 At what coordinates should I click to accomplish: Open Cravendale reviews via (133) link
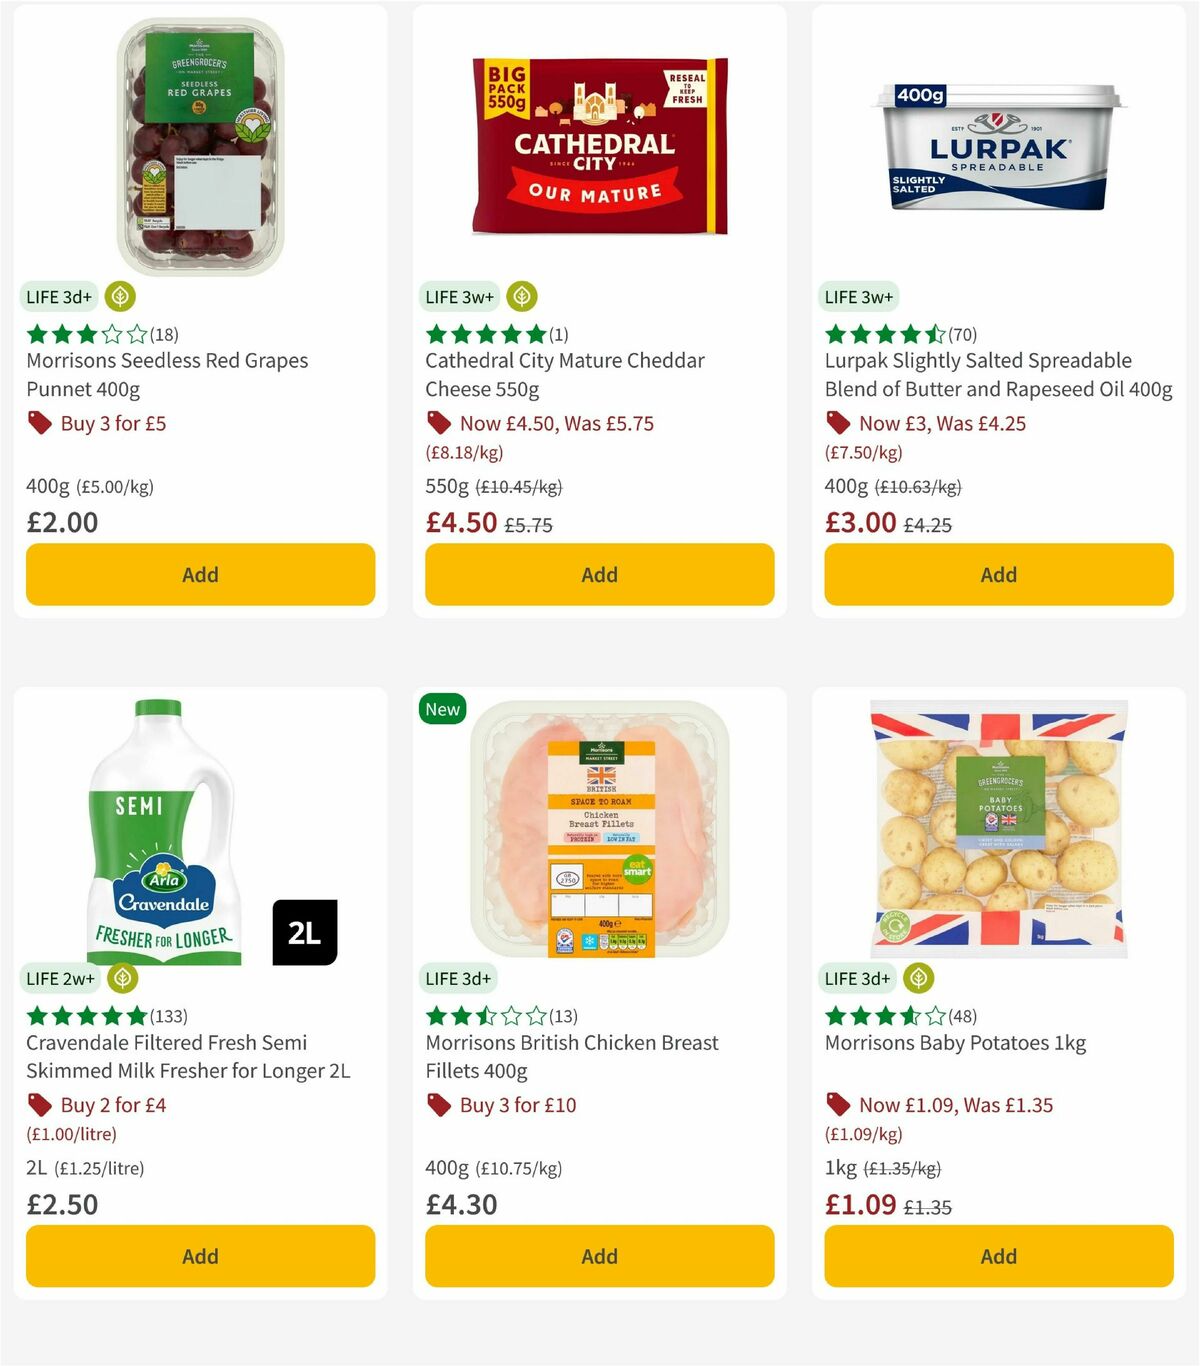coord(169,1014)
